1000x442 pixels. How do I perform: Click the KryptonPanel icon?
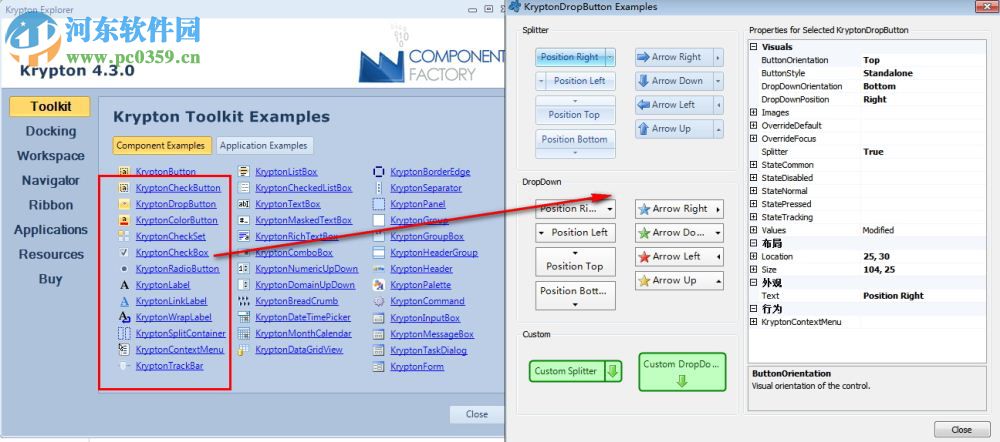point(379,204)
